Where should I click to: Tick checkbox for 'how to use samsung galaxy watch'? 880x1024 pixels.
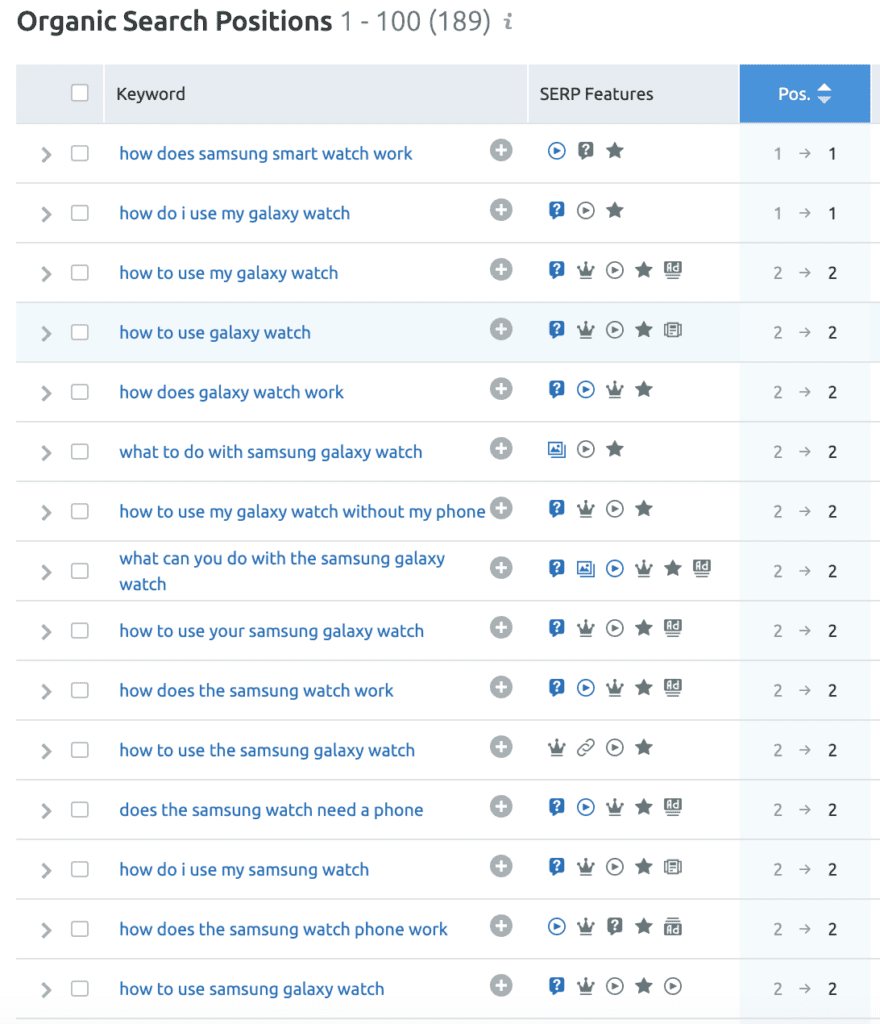(x=80, y=989)
